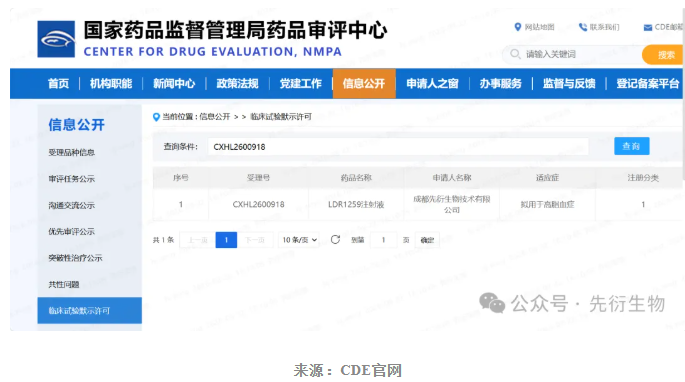Open 申请人之窗 navigation tab
The width and height of the screenshot is (685, 382).
432,83
